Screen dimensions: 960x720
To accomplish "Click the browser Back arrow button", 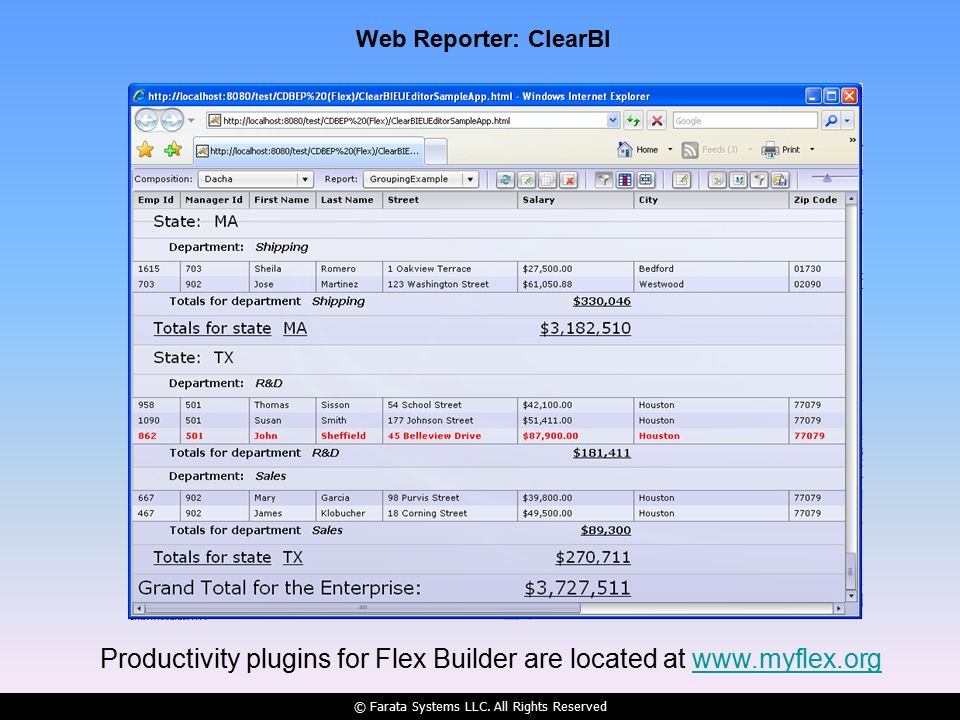I will click(147, 120).
